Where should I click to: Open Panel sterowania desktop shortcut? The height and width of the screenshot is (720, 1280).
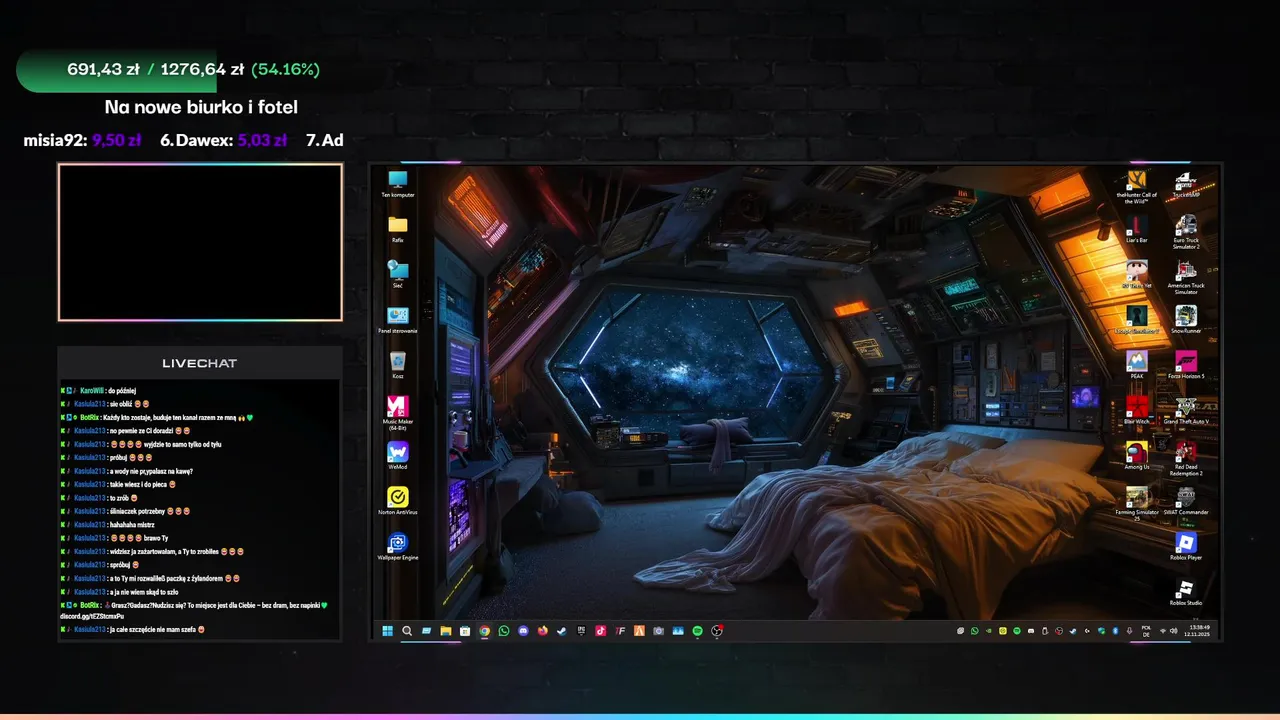pos(397,319)
